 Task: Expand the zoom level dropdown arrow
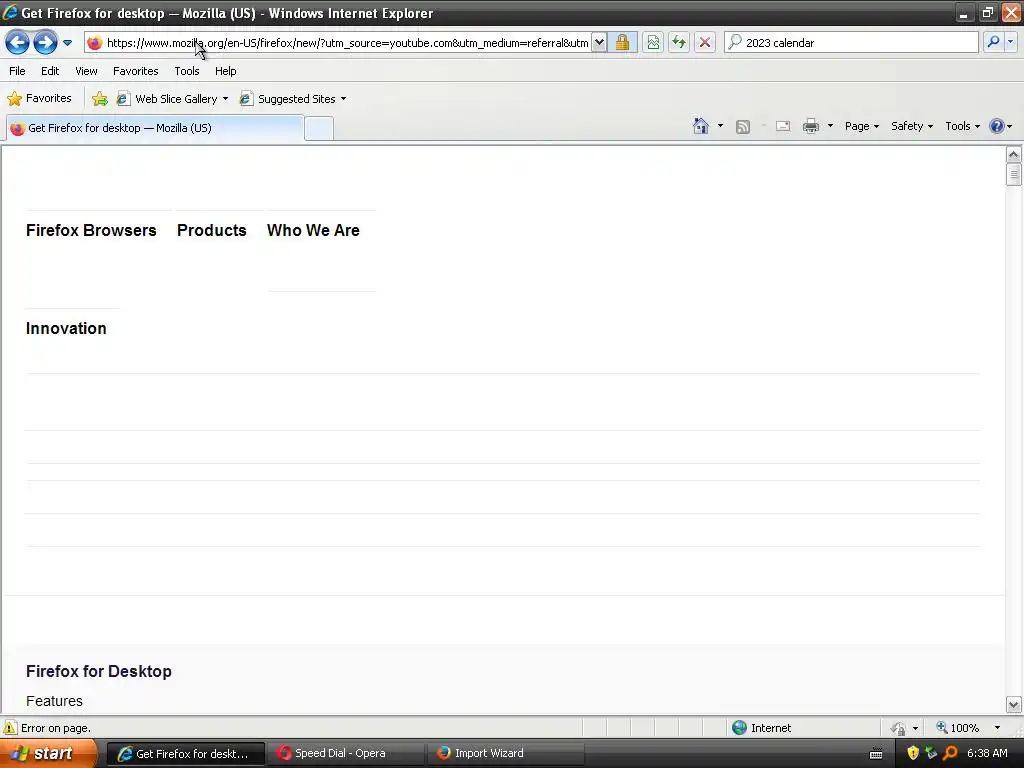coord(997,728)
